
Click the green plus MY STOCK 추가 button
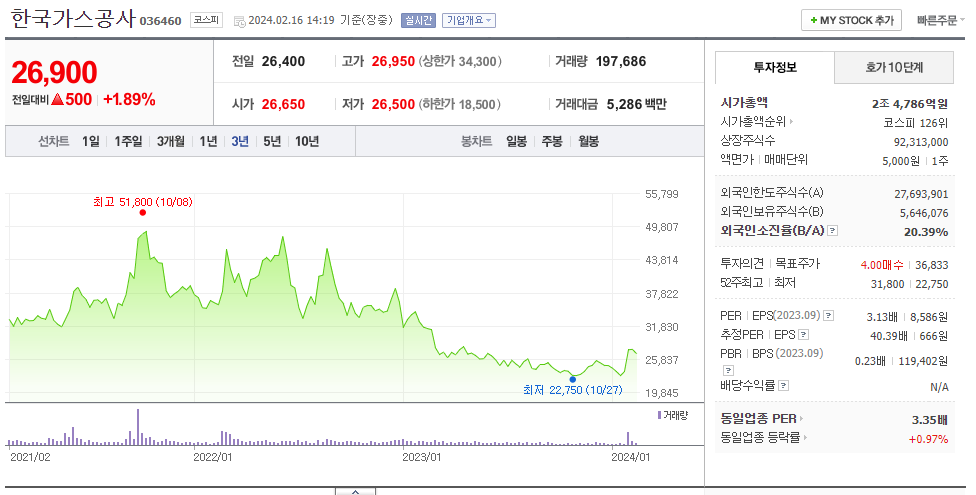click(x=851, y=20)
